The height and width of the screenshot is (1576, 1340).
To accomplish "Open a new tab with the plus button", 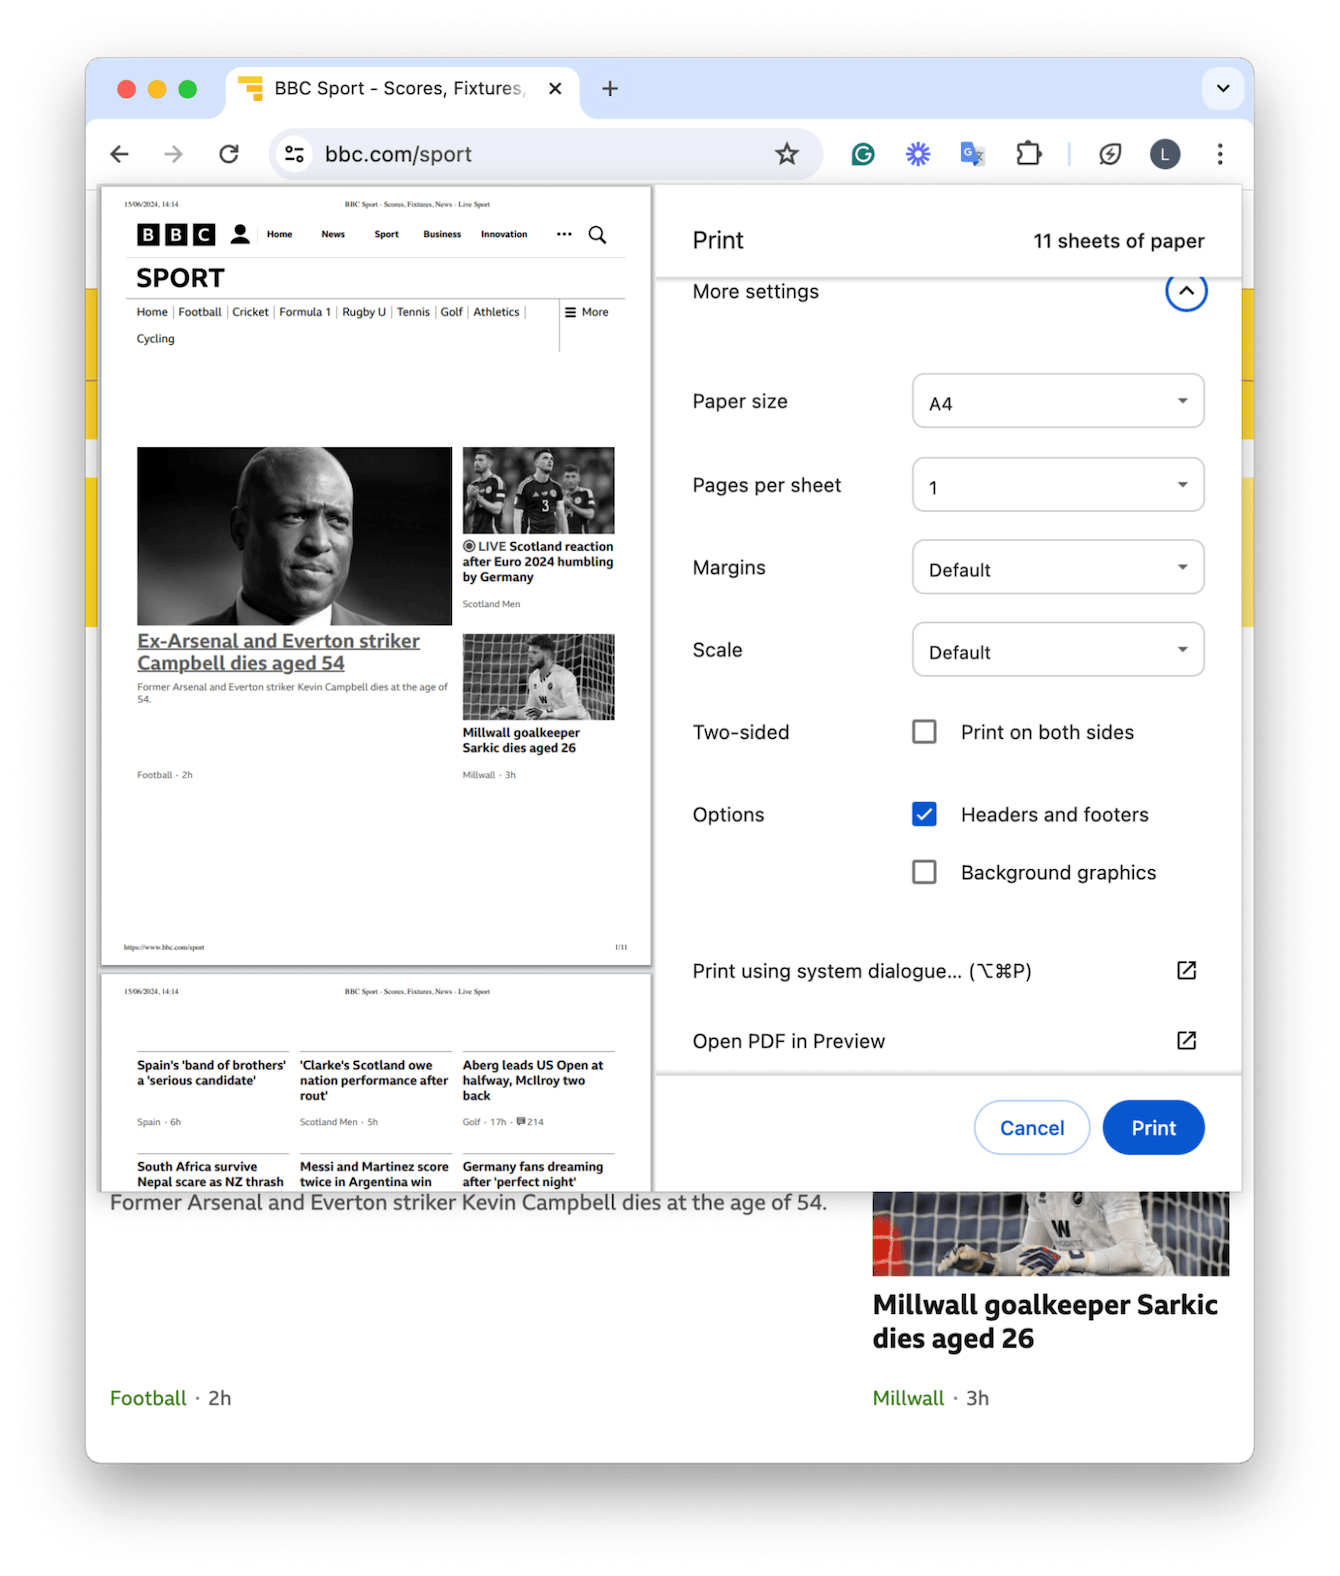I will (610, 89).
